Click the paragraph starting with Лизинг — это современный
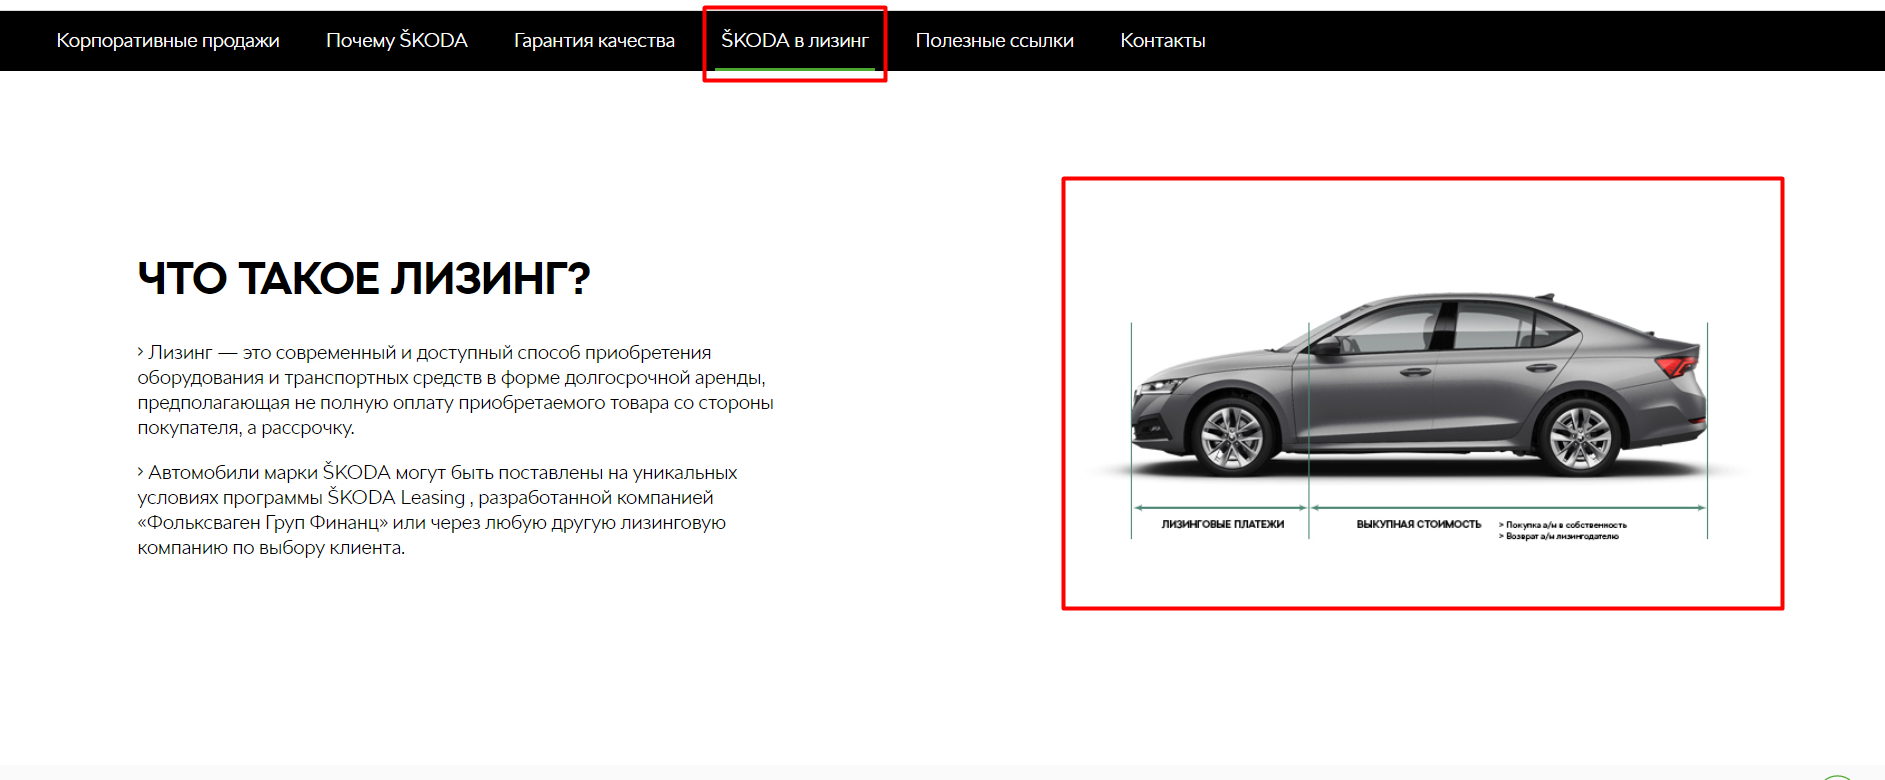Screen dimensions: 1885x780 point(456,390)
